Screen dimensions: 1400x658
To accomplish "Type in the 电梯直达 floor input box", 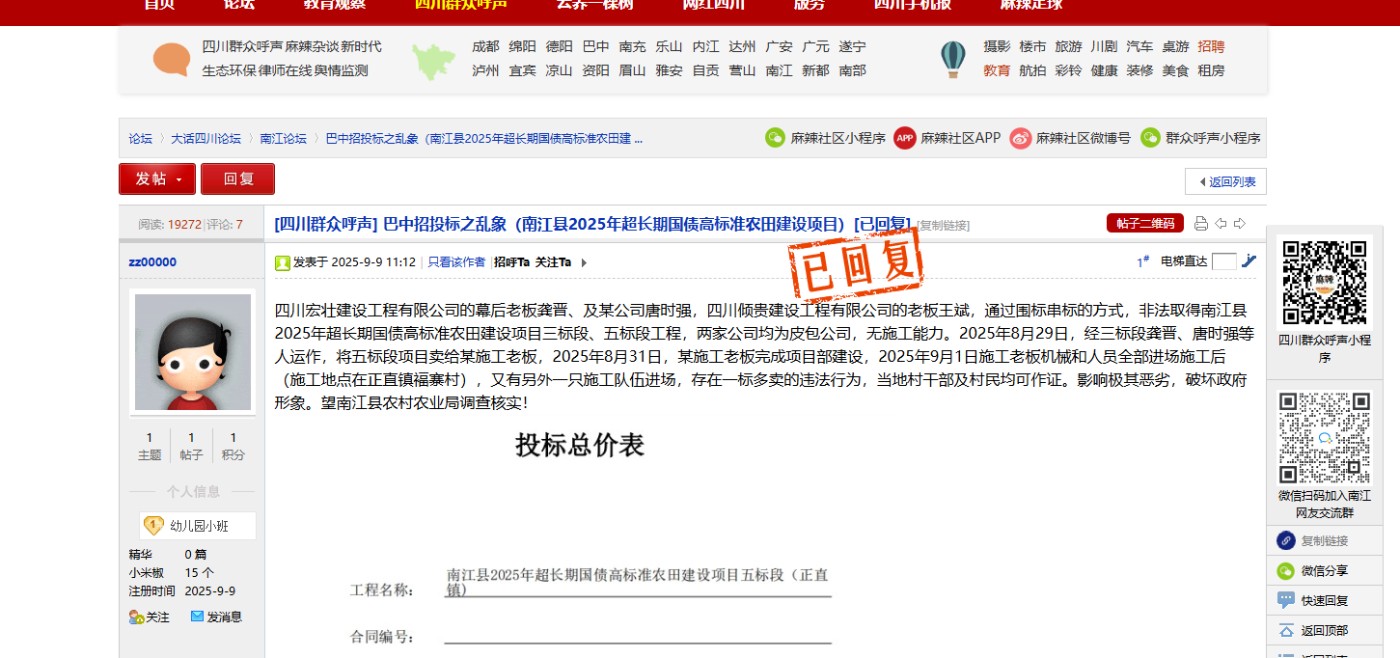I will (x=1224, y=262).
